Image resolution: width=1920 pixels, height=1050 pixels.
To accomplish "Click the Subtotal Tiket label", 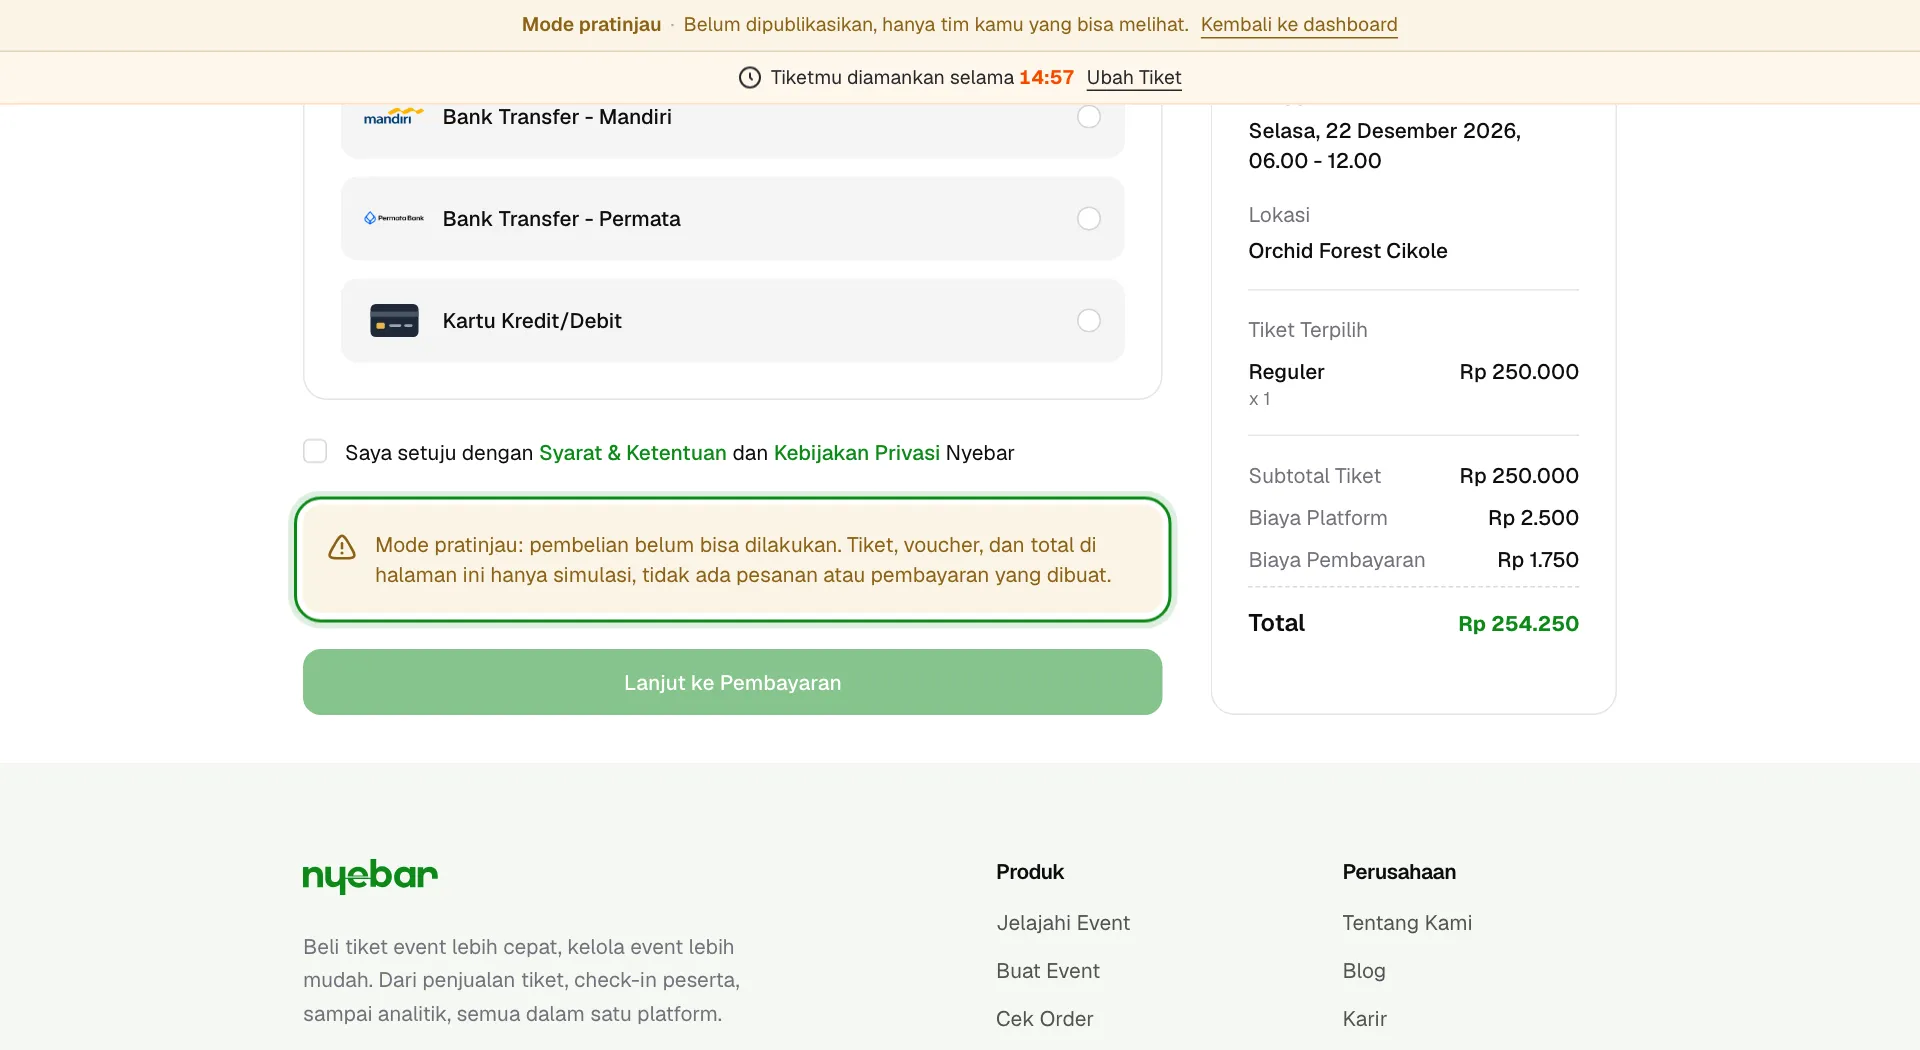I will click(x=1314, y=475).
